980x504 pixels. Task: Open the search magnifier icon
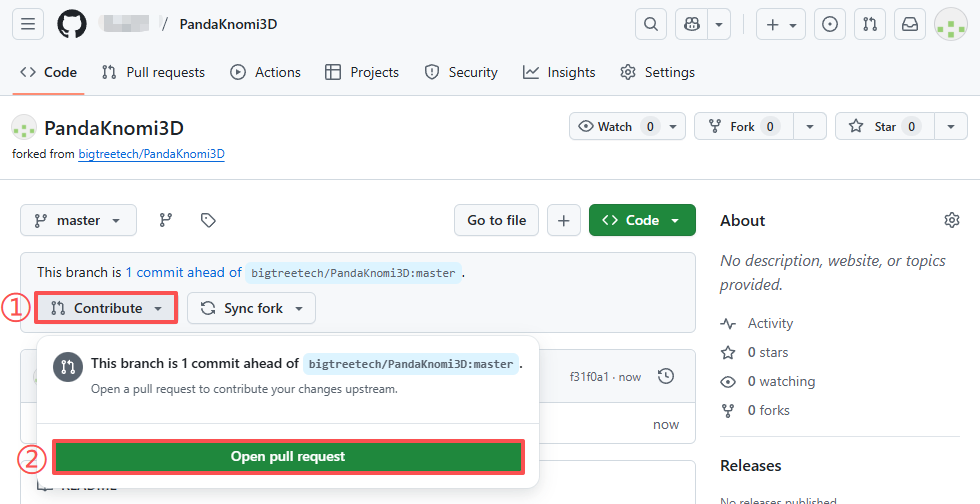tap(651, 25)
